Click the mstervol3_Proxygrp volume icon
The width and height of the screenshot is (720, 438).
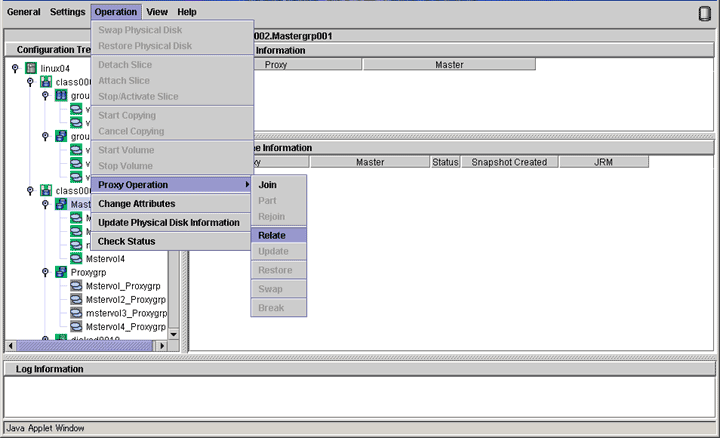click(76, 312)
